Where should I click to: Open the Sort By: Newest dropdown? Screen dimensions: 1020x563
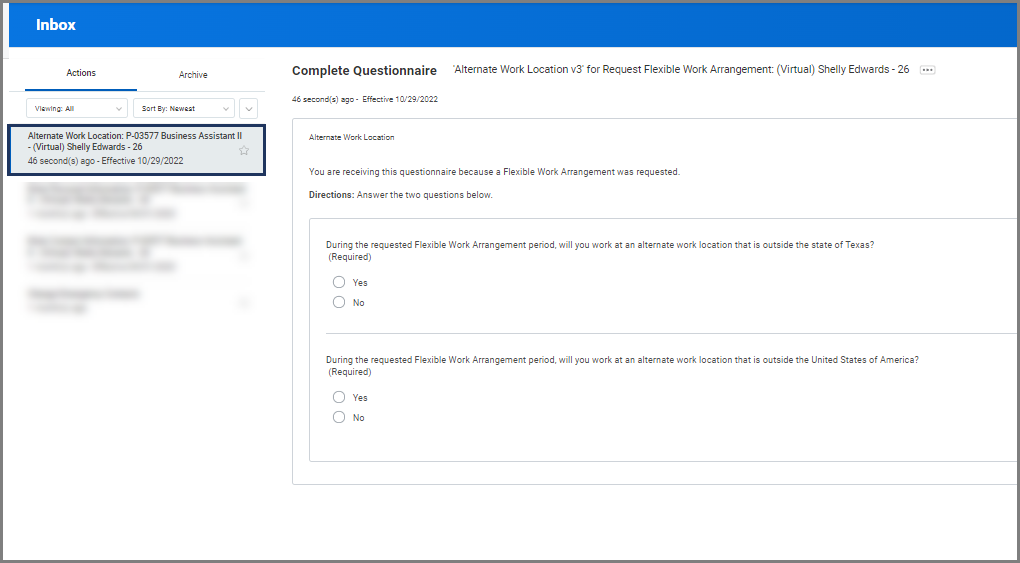(x=183, y=108)
